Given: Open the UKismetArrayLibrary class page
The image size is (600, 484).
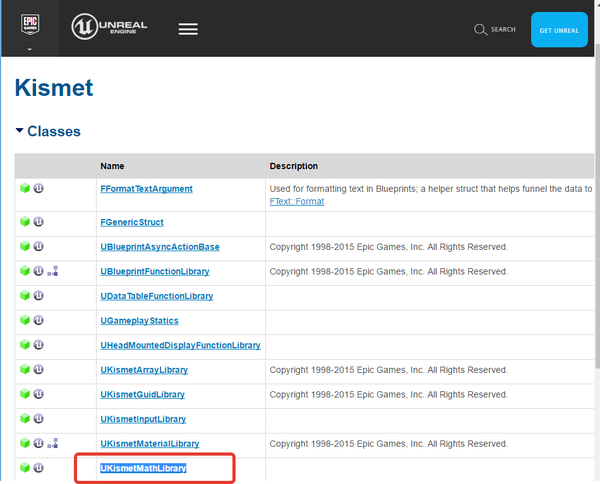Looking at the screenshot, I should click(x=144, y=370).
